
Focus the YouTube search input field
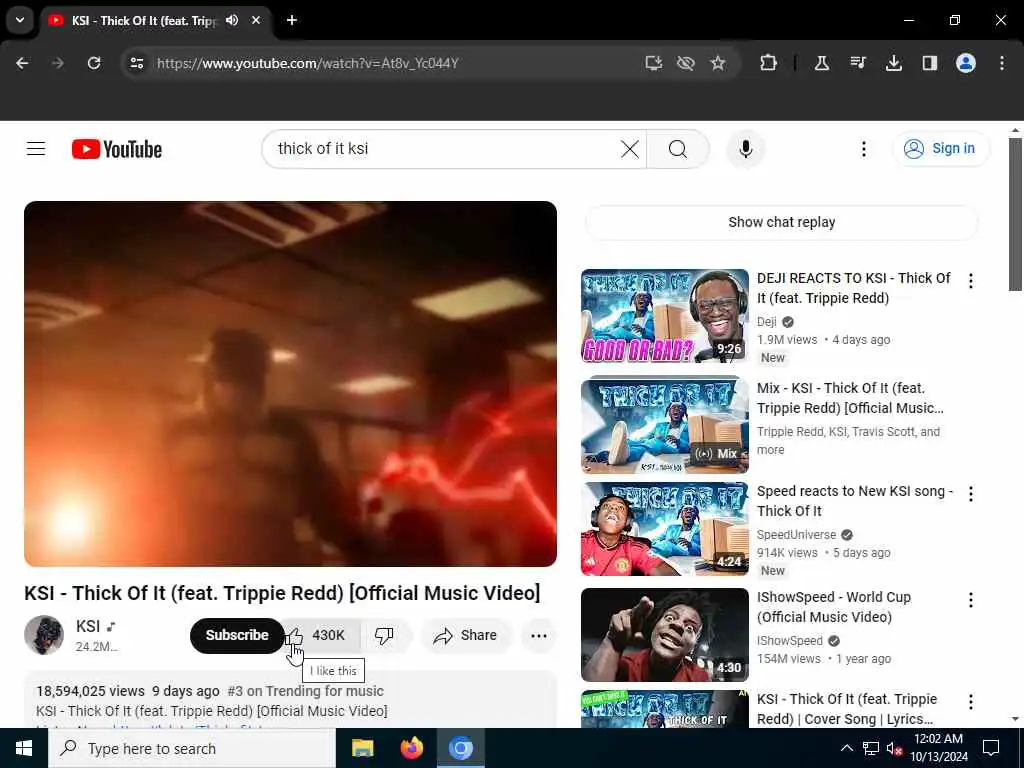[445, 149]
